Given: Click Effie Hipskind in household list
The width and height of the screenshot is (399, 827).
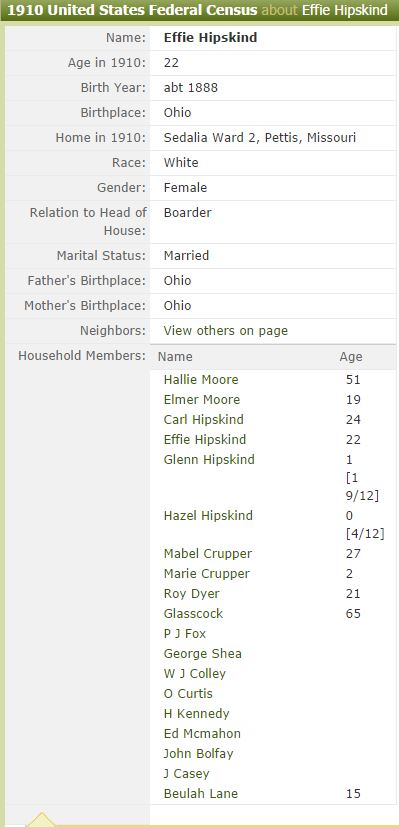Looking at the screenshot, I should click(x=205, y=440).
